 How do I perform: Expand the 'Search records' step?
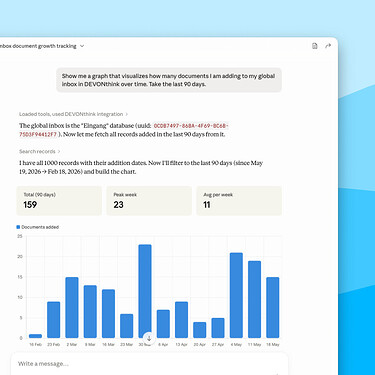click(40, 151)
